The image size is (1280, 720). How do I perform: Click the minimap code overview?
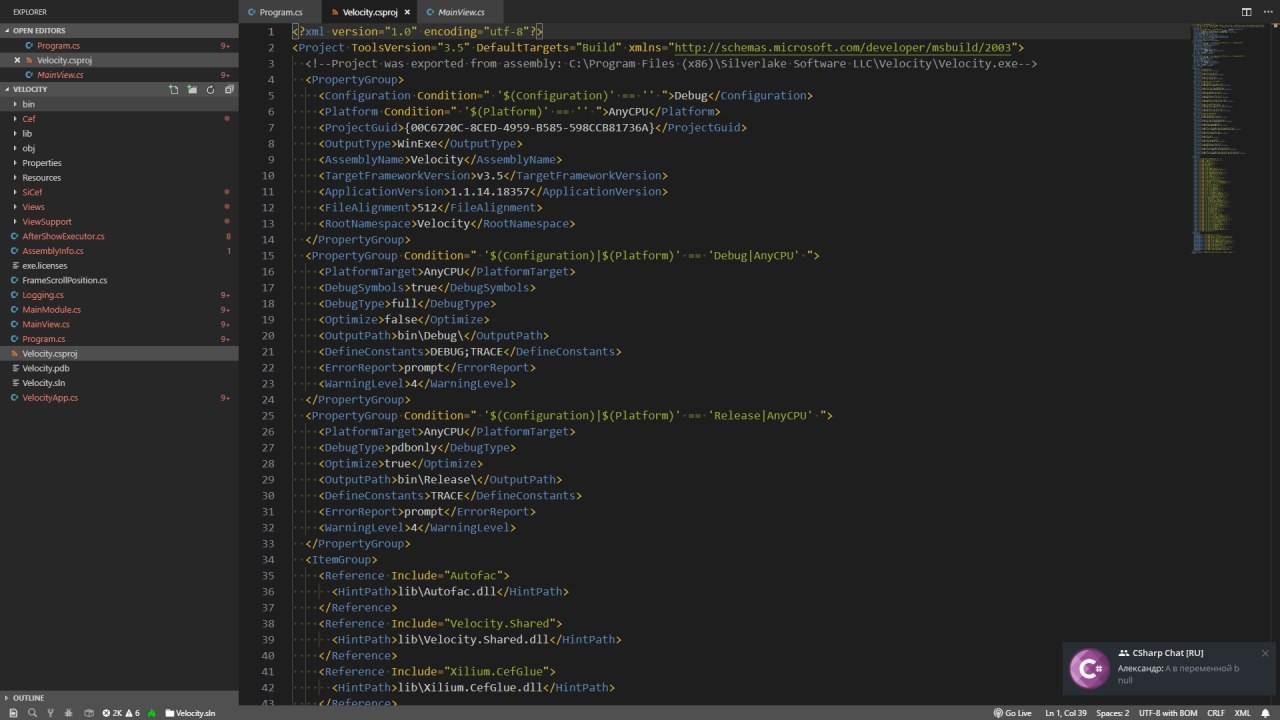click(1220, 140)
